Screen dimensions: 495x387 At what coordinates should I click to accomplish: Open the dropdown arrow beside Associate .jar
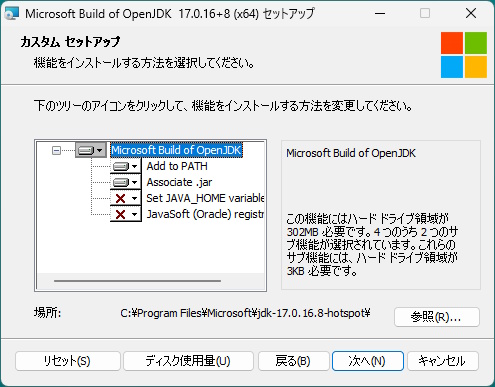[134, 182]
